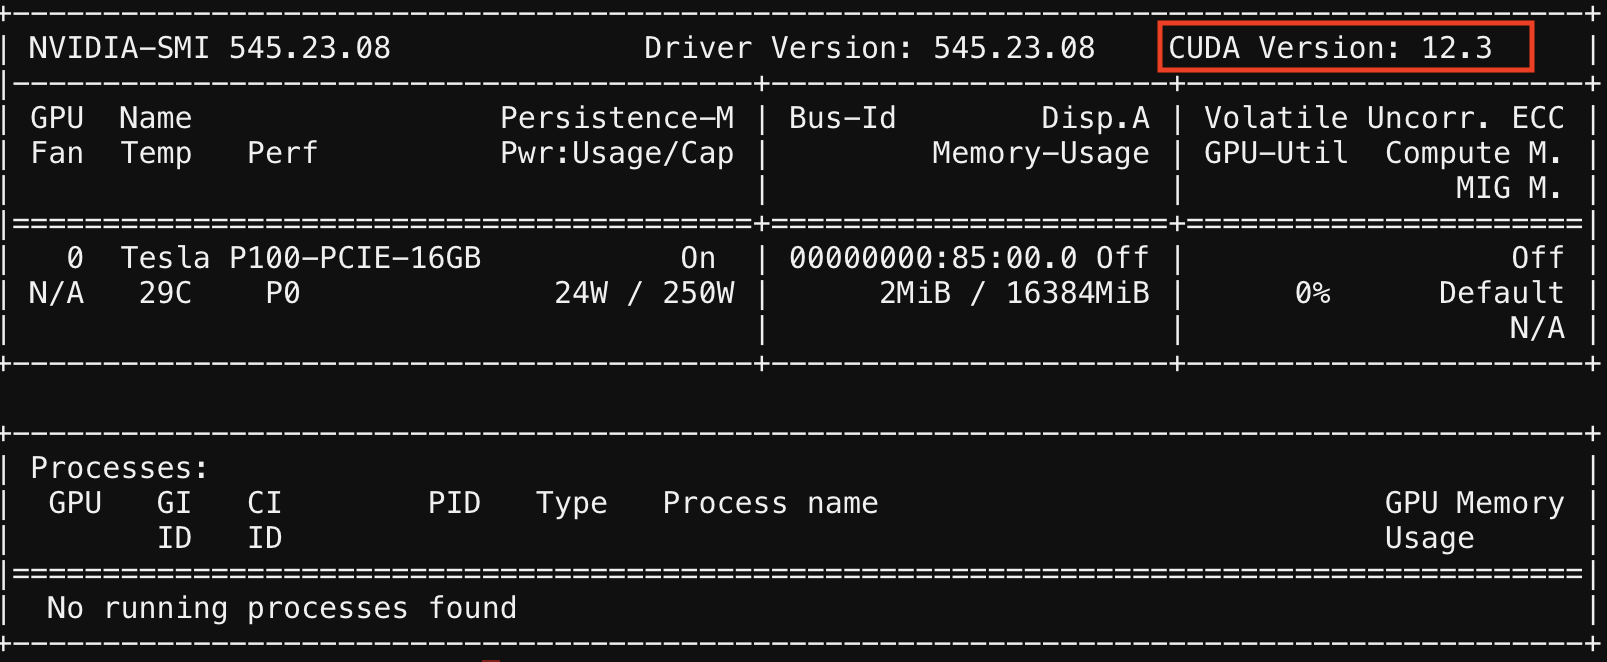Screen dimensions: 1607x662
Task: Click the No running processes found message
Action: click(x=281, y=608)
